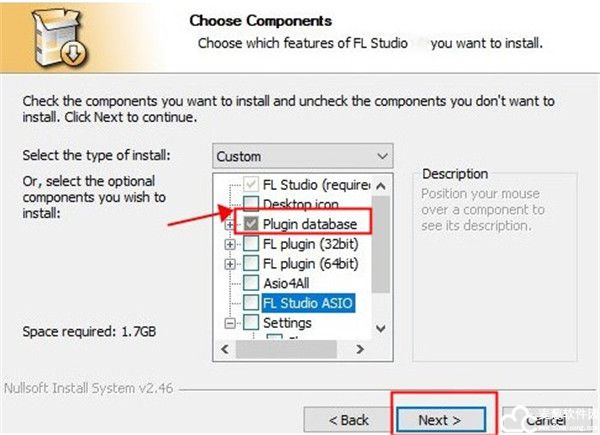Uncheck the Plugin database checkbox
600x435 pixels.
(251, 224)
